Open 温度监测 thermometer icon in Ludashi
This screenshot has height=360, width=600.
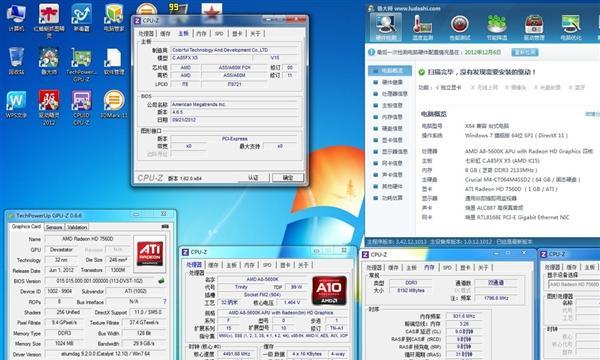pos(423,27)
